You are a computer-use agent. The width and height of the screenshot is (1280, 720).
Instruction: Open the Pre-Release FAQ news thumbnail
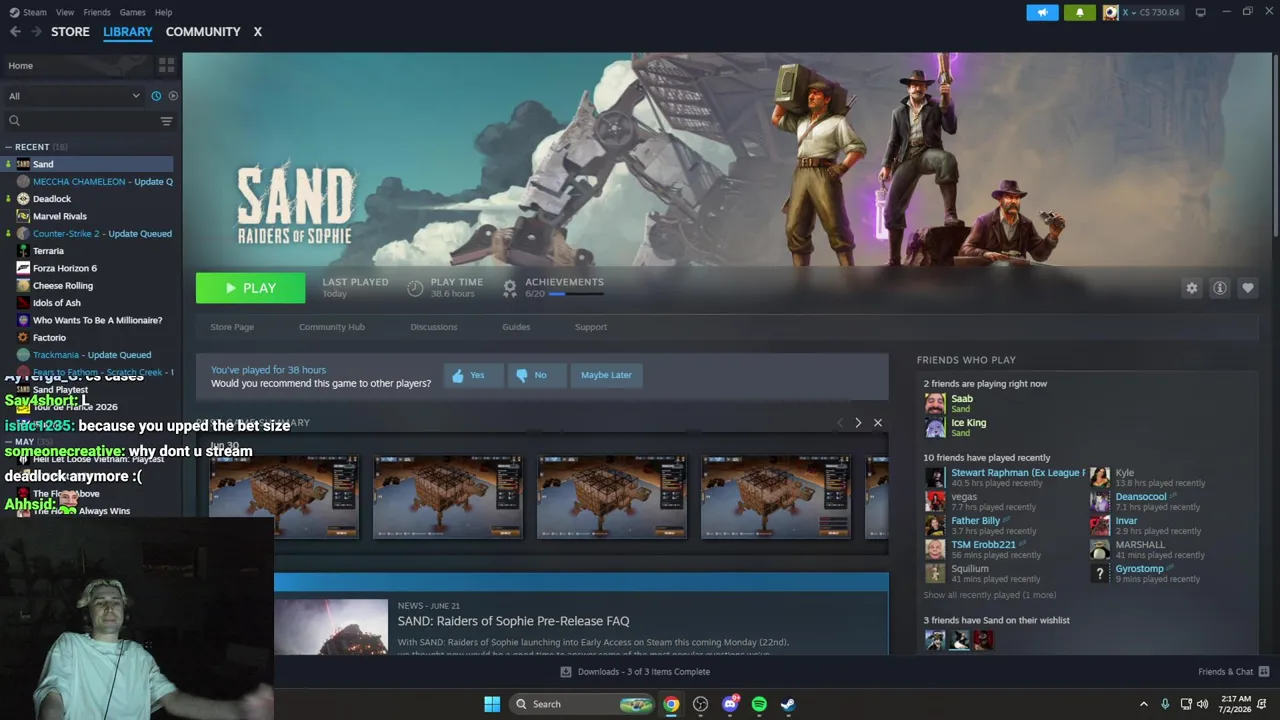pos(331,627)
